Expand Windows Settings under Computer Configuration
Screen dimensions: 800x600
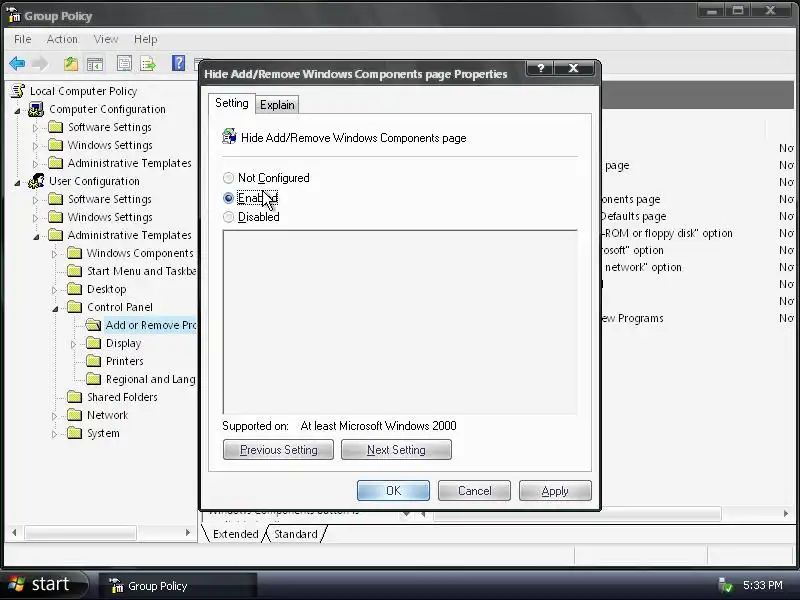tap(35, 146)
